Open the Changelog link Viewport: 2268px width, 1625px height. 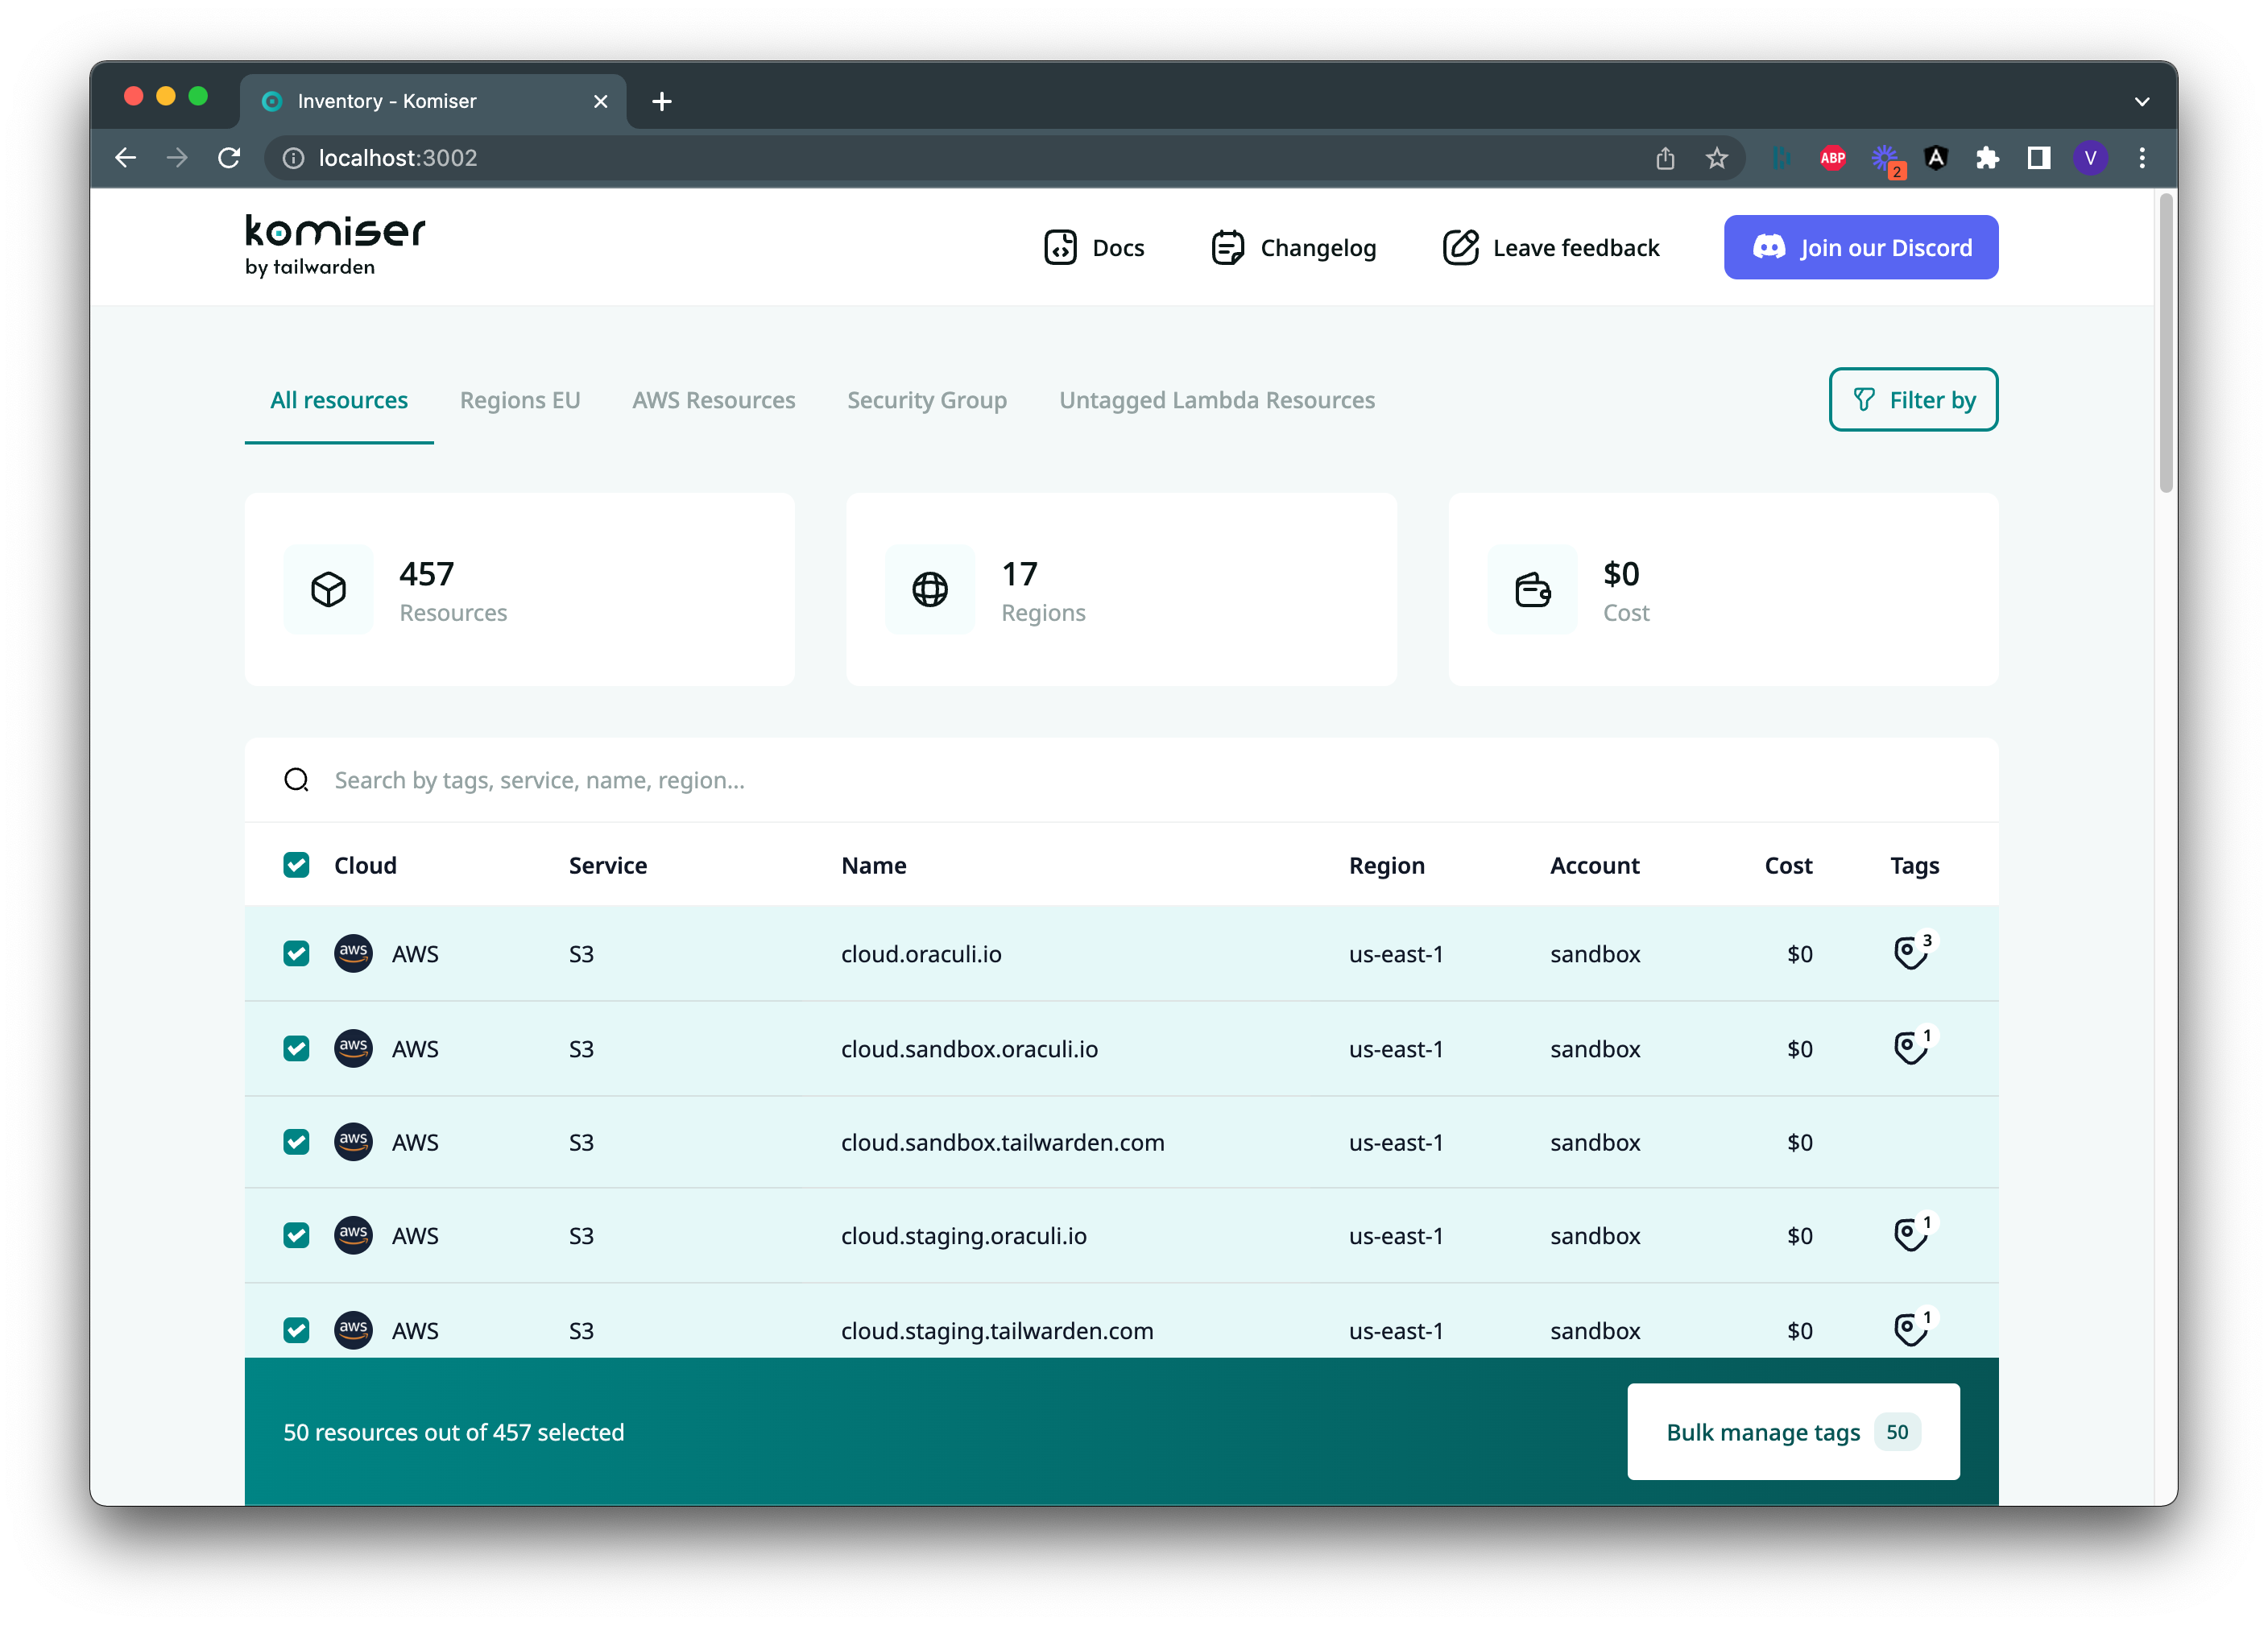pyautogui.click(x=1293, y=247)
